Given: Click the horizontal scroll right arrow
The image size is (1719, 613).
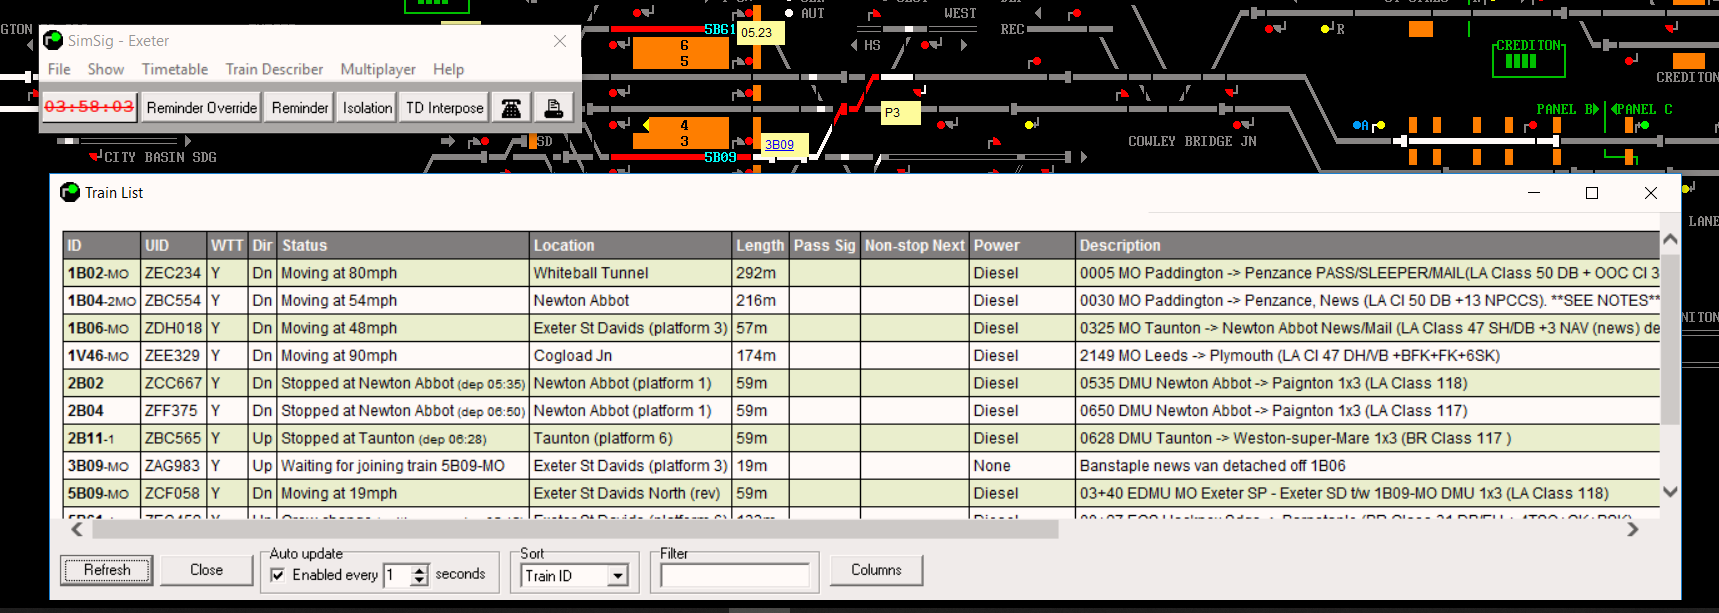Looking at the screenshot, I should point(1633,529).
